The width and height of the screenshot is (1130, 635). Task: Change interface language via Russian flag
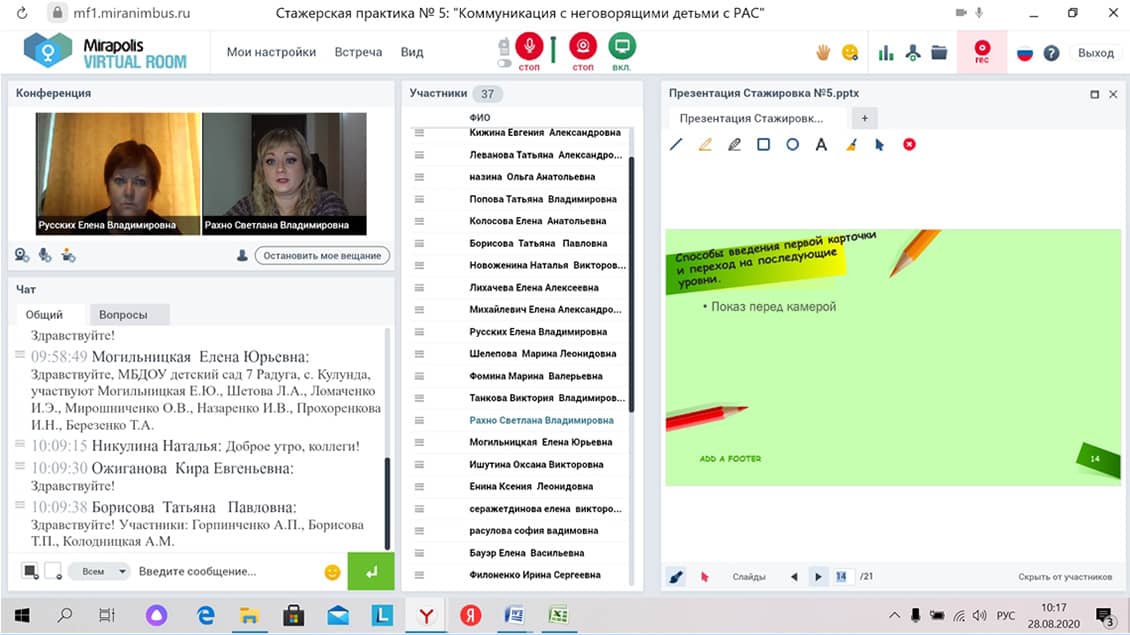click(x=1025, y=53)
